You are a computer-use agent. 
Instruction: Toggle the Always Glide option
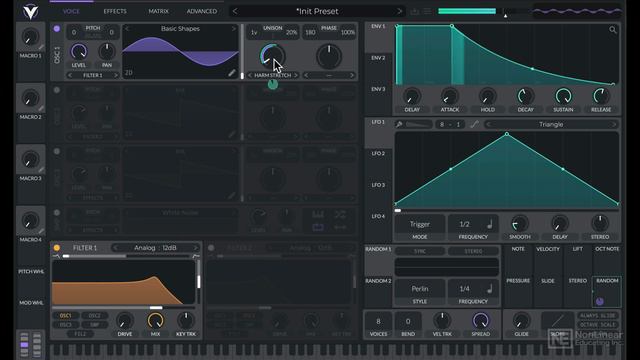point(597,316)
